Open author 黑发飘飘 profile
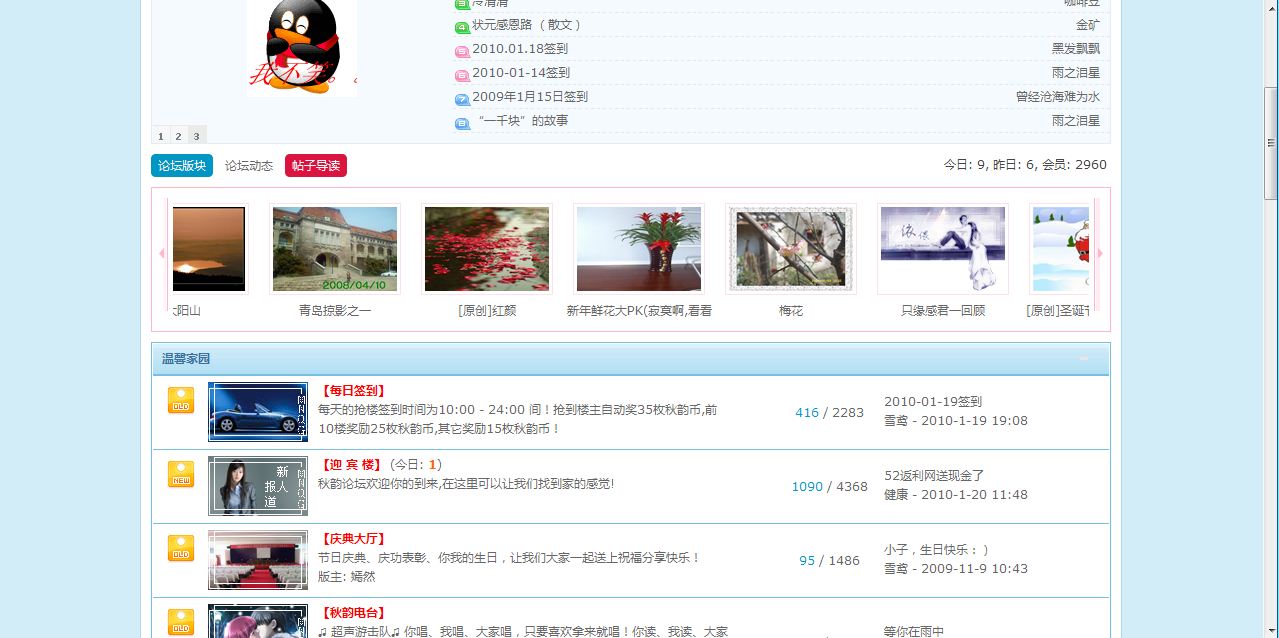 [1076, 49]
